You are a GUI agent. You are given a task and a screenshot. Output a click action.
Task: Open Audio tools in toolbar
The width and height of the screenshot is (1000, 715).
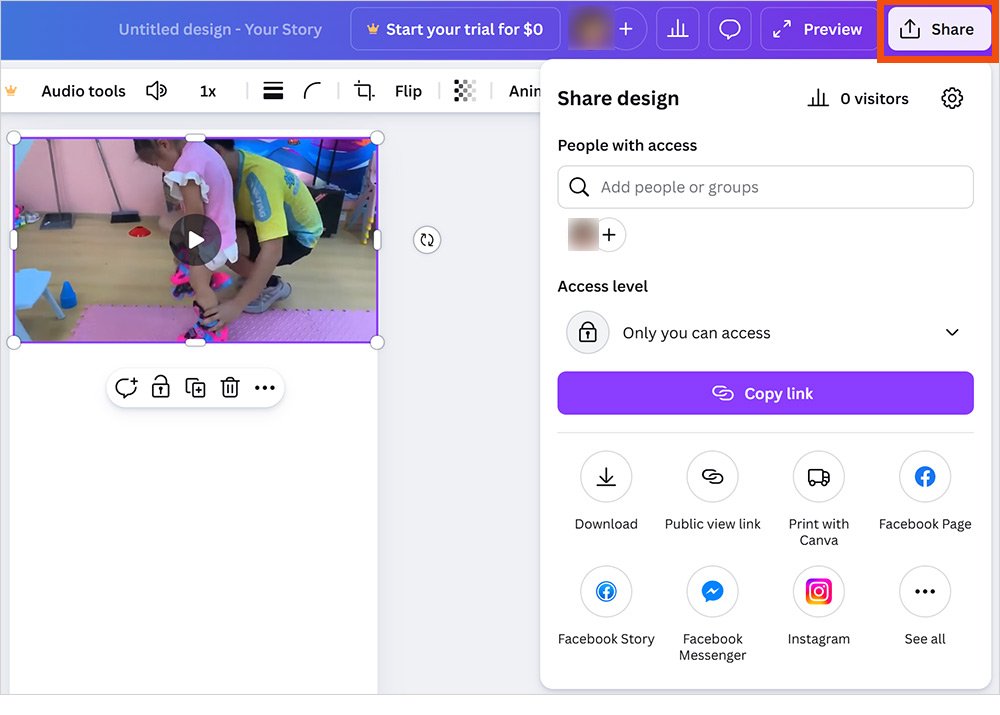tap(83, 91)
